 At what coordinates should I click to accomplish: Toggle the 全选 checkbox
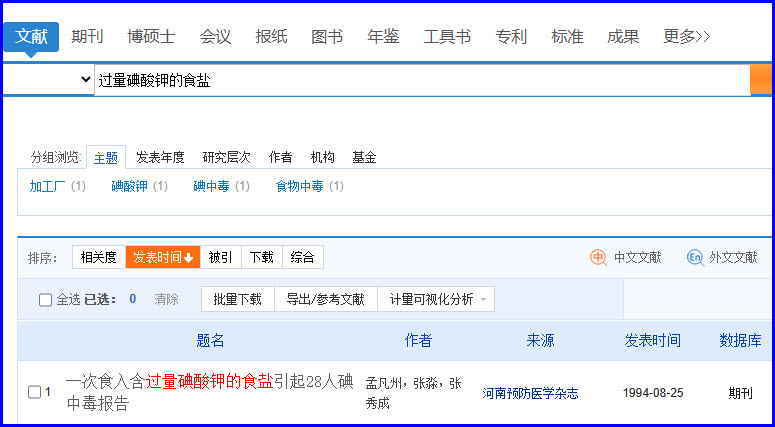pos(45,299)
